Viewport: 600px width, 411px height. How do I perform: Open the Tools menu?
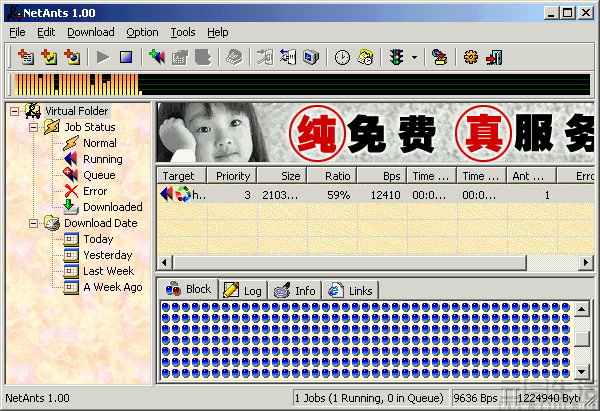(183, 32)
